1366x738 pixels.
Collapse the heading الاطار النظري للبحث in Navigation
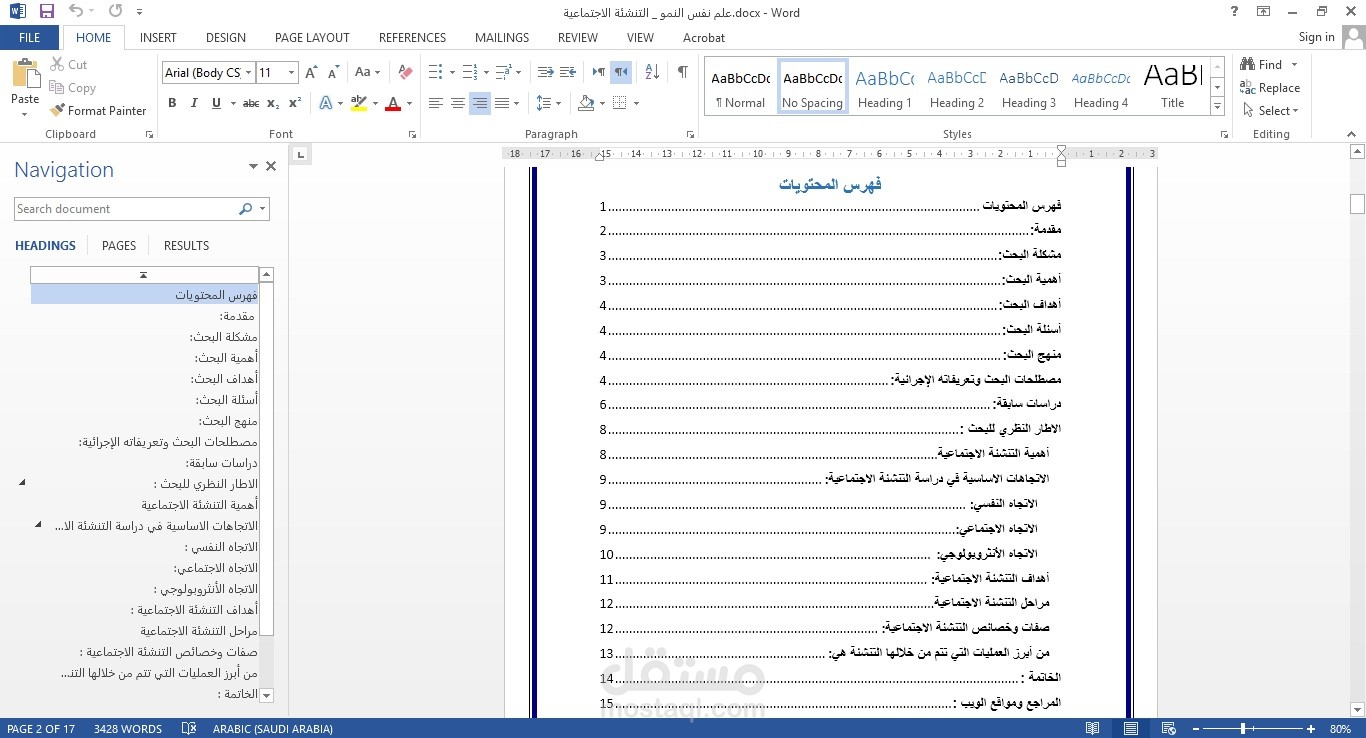tap(22, 482)
